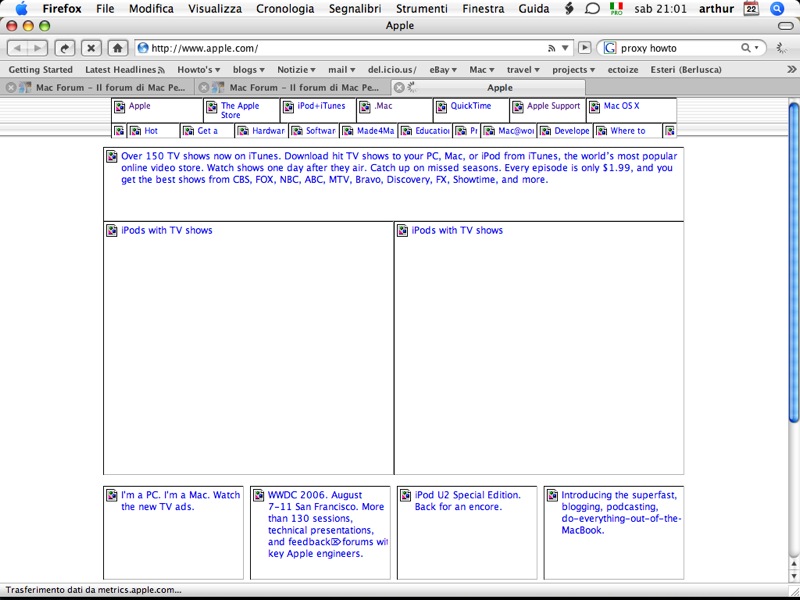
Task: Expand the blogs bookmark folder
Action: click(248, 70)
